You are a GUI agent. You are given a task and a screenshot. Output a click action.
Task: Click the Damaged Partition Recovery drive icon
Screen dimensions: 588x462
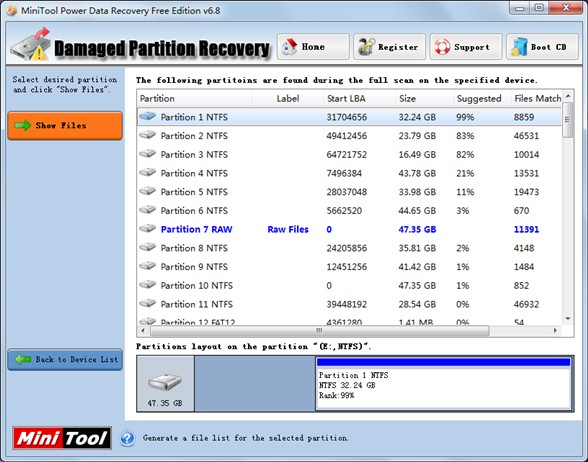[31, 44]
